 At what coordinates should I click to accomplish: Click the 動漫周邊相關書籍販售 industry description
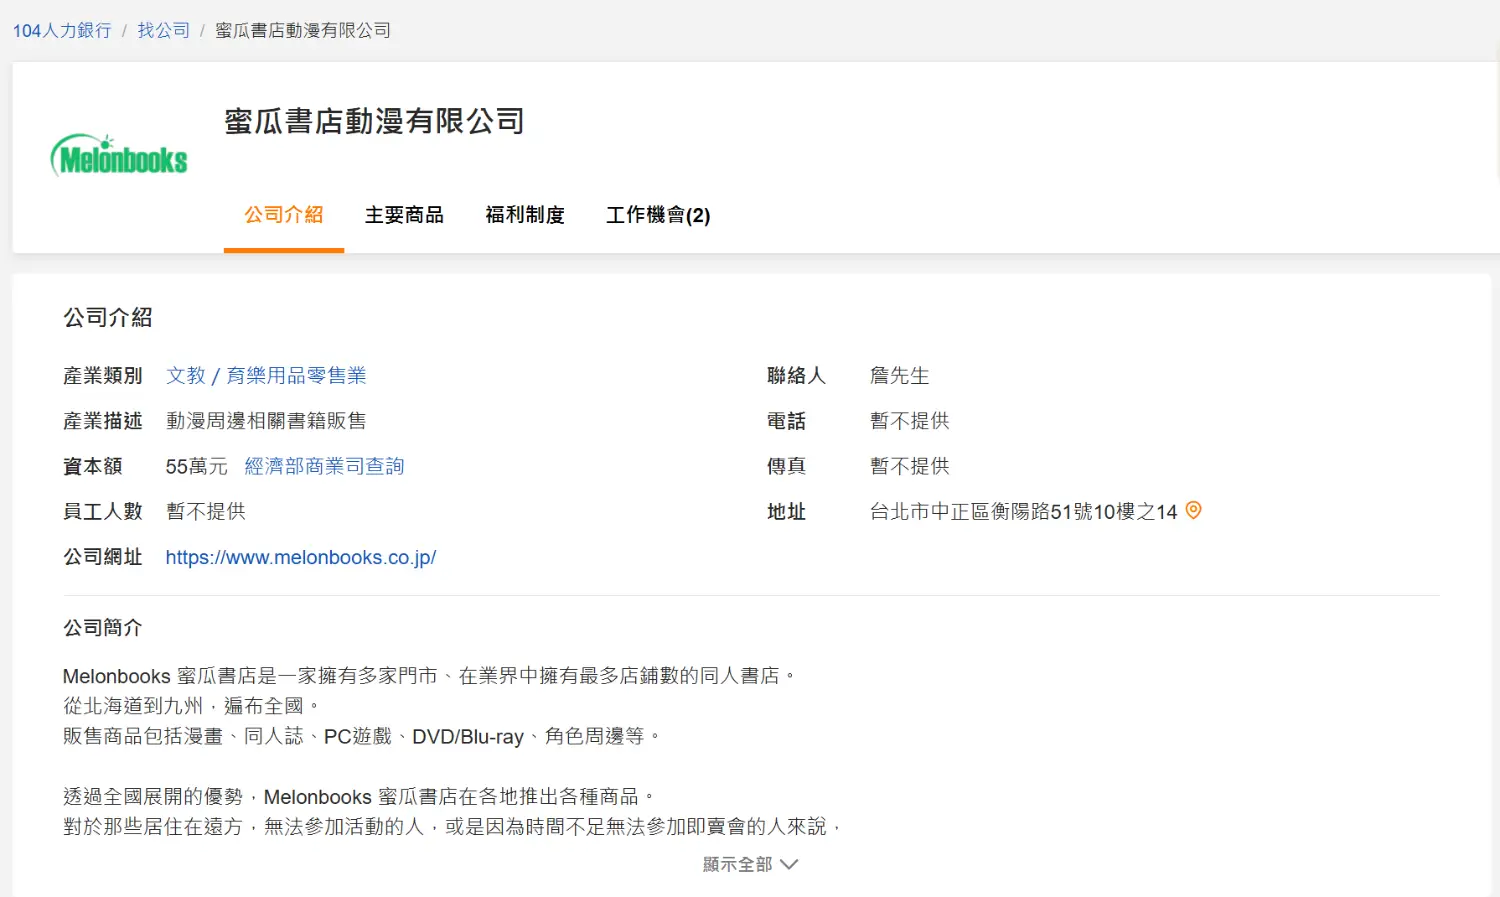pos(266,421)
